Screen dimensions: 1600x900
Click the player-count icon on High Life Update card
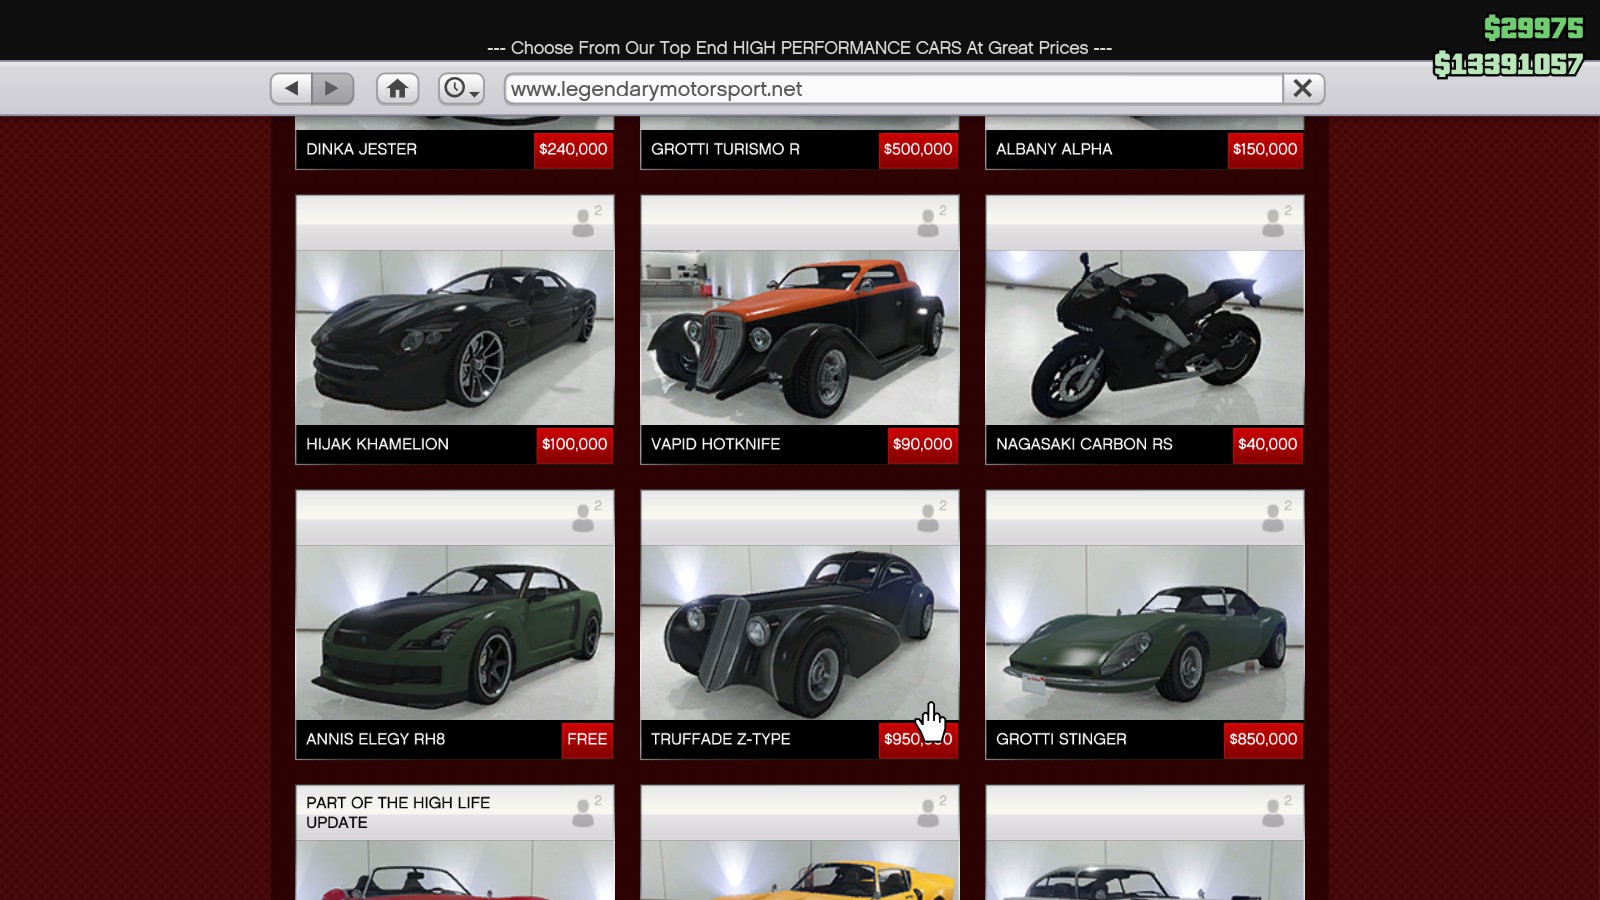click(x=586, y=812)
